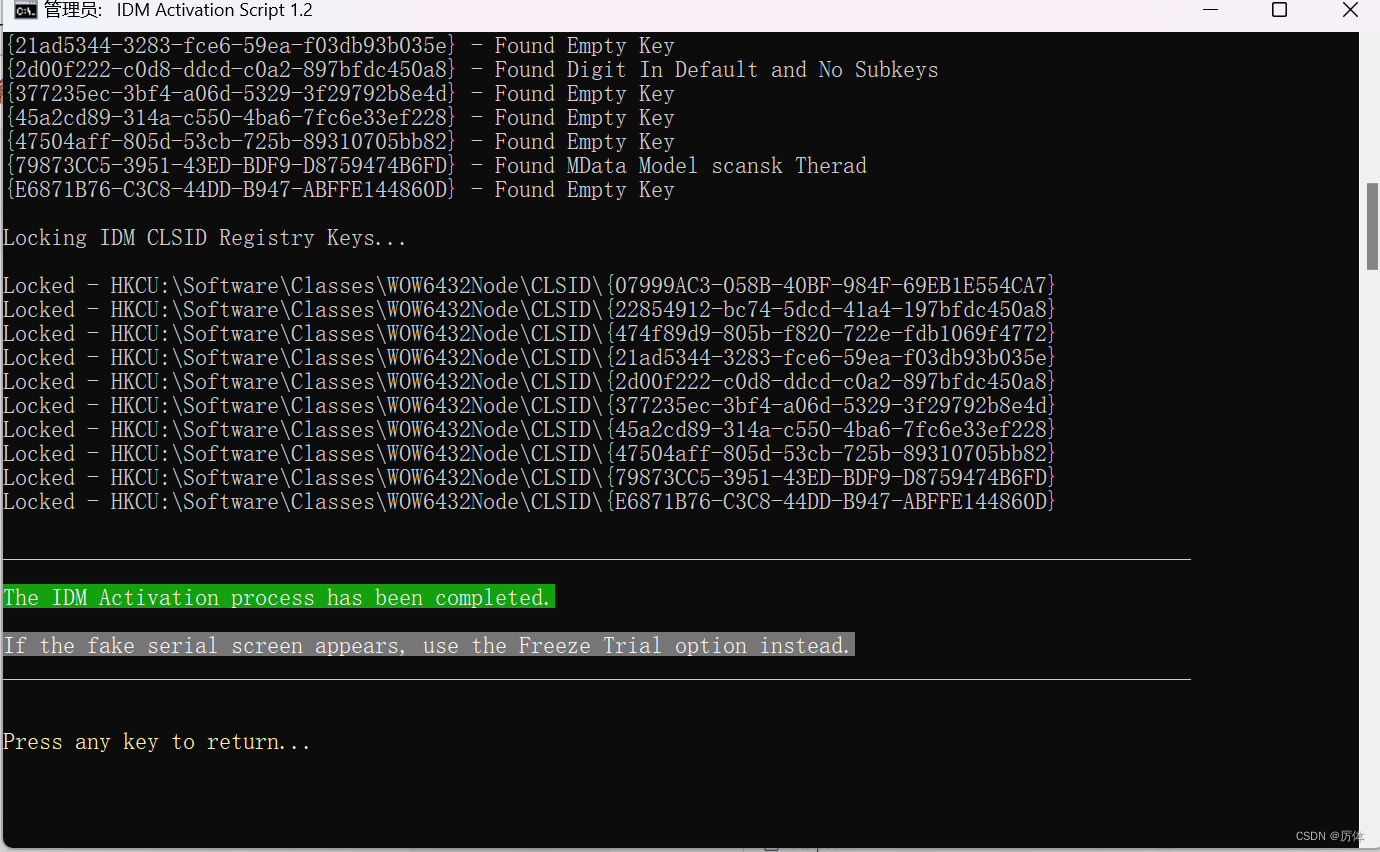Click the Locked row ending {E6871B76-C3C8-44DD-B947-ABFFE144860D}
The image size is (1380, 852).
click(x=530, y=502)
